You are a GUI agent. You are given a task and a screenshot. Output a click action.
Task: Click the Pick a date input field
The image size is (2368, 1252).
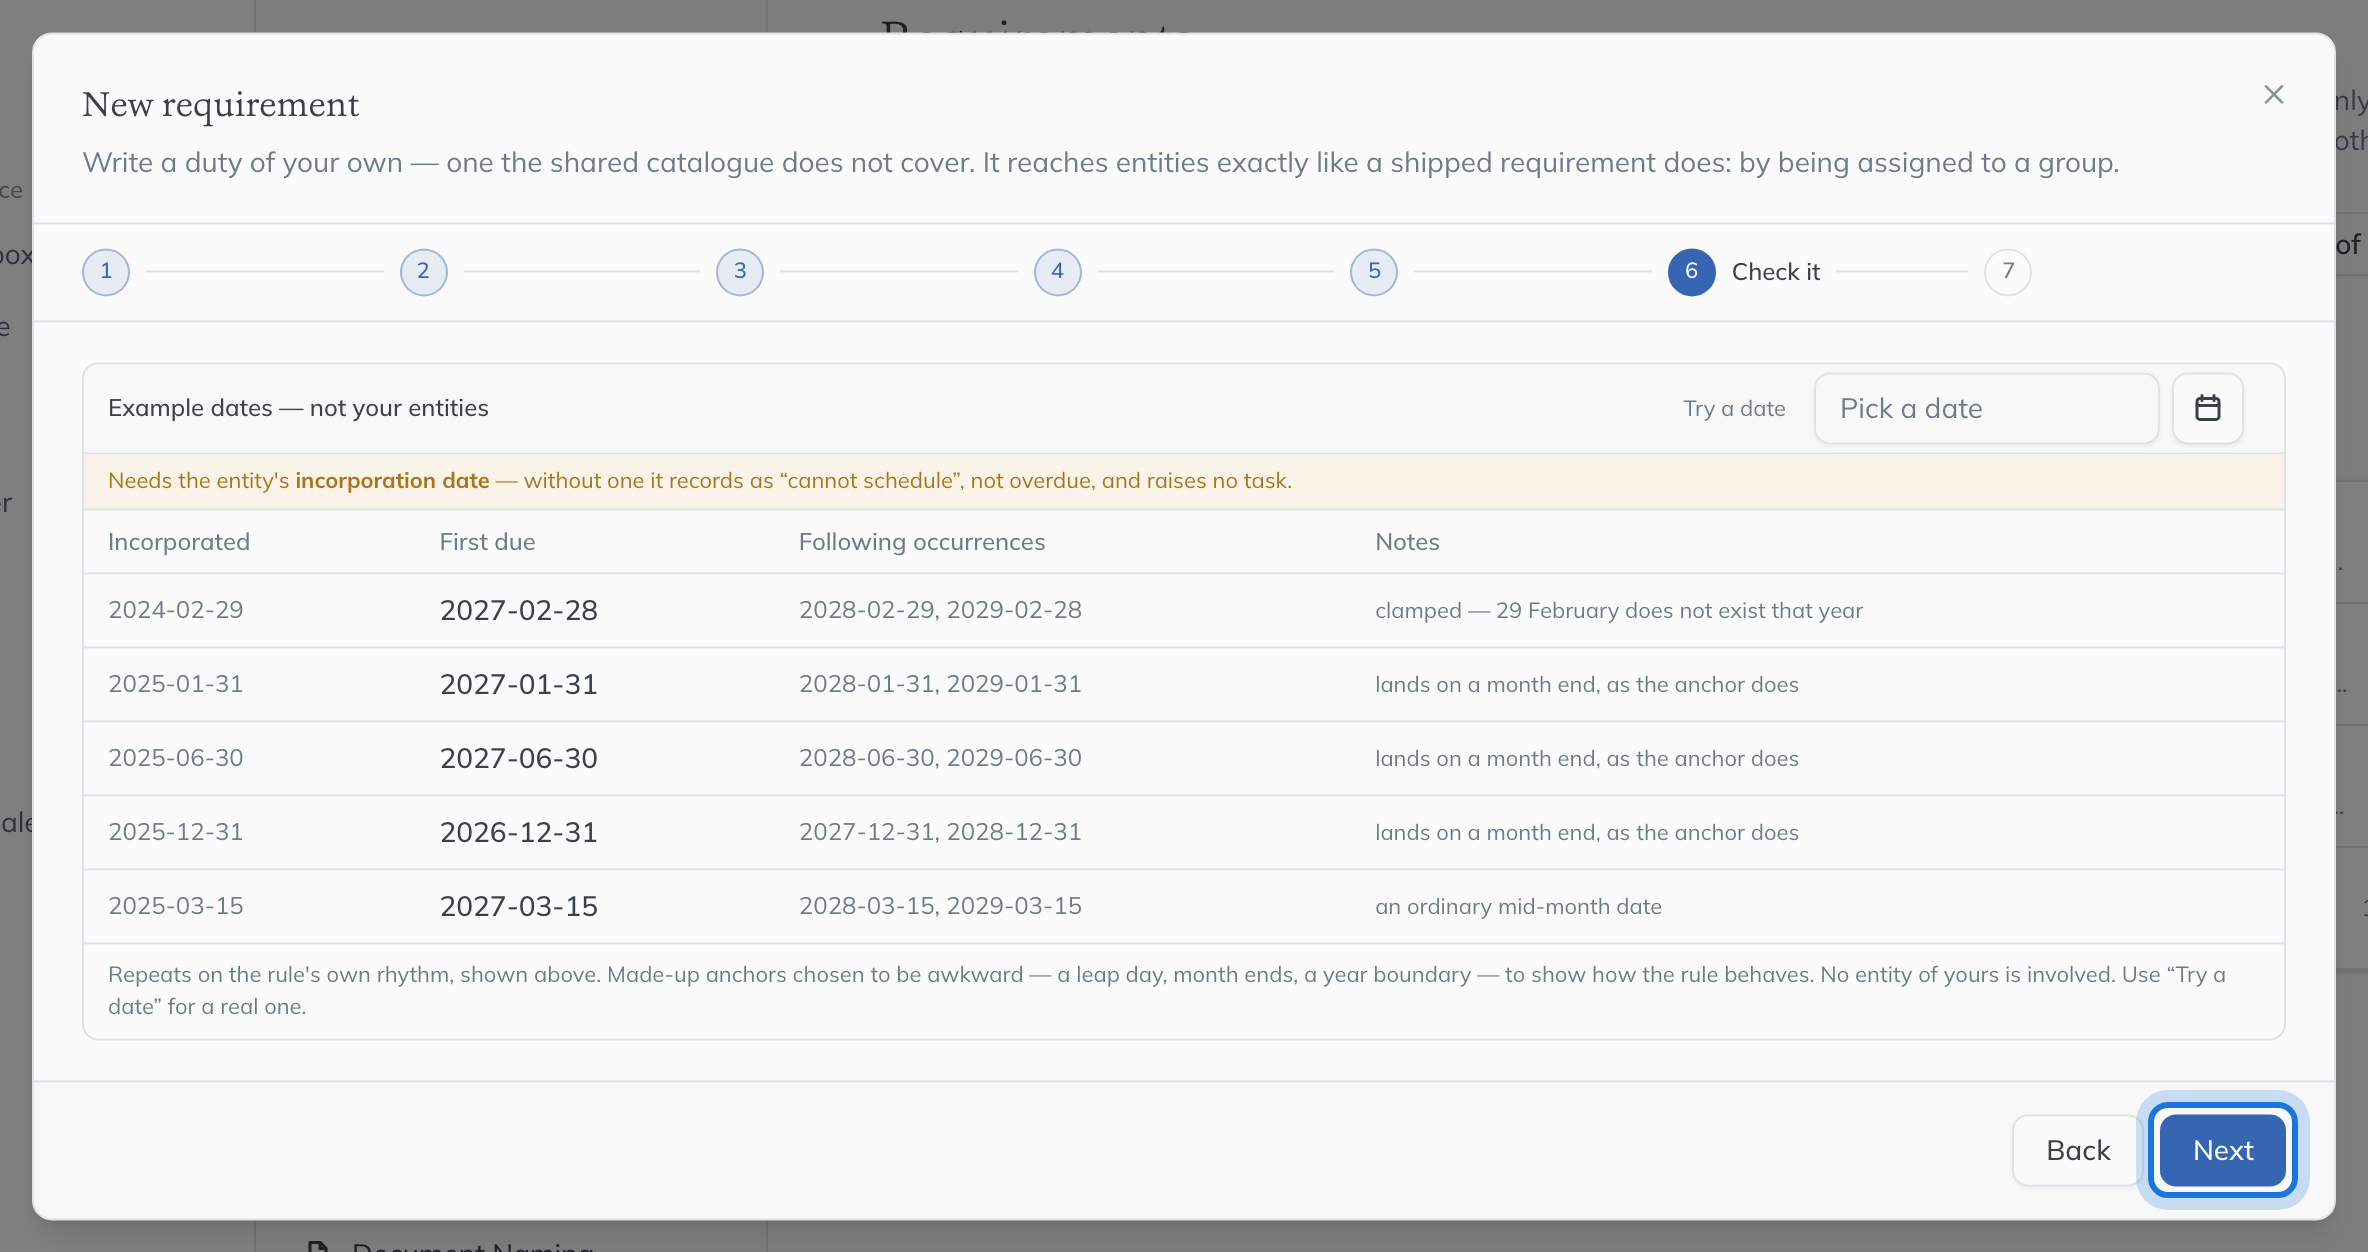click(x=1986, y=408)
